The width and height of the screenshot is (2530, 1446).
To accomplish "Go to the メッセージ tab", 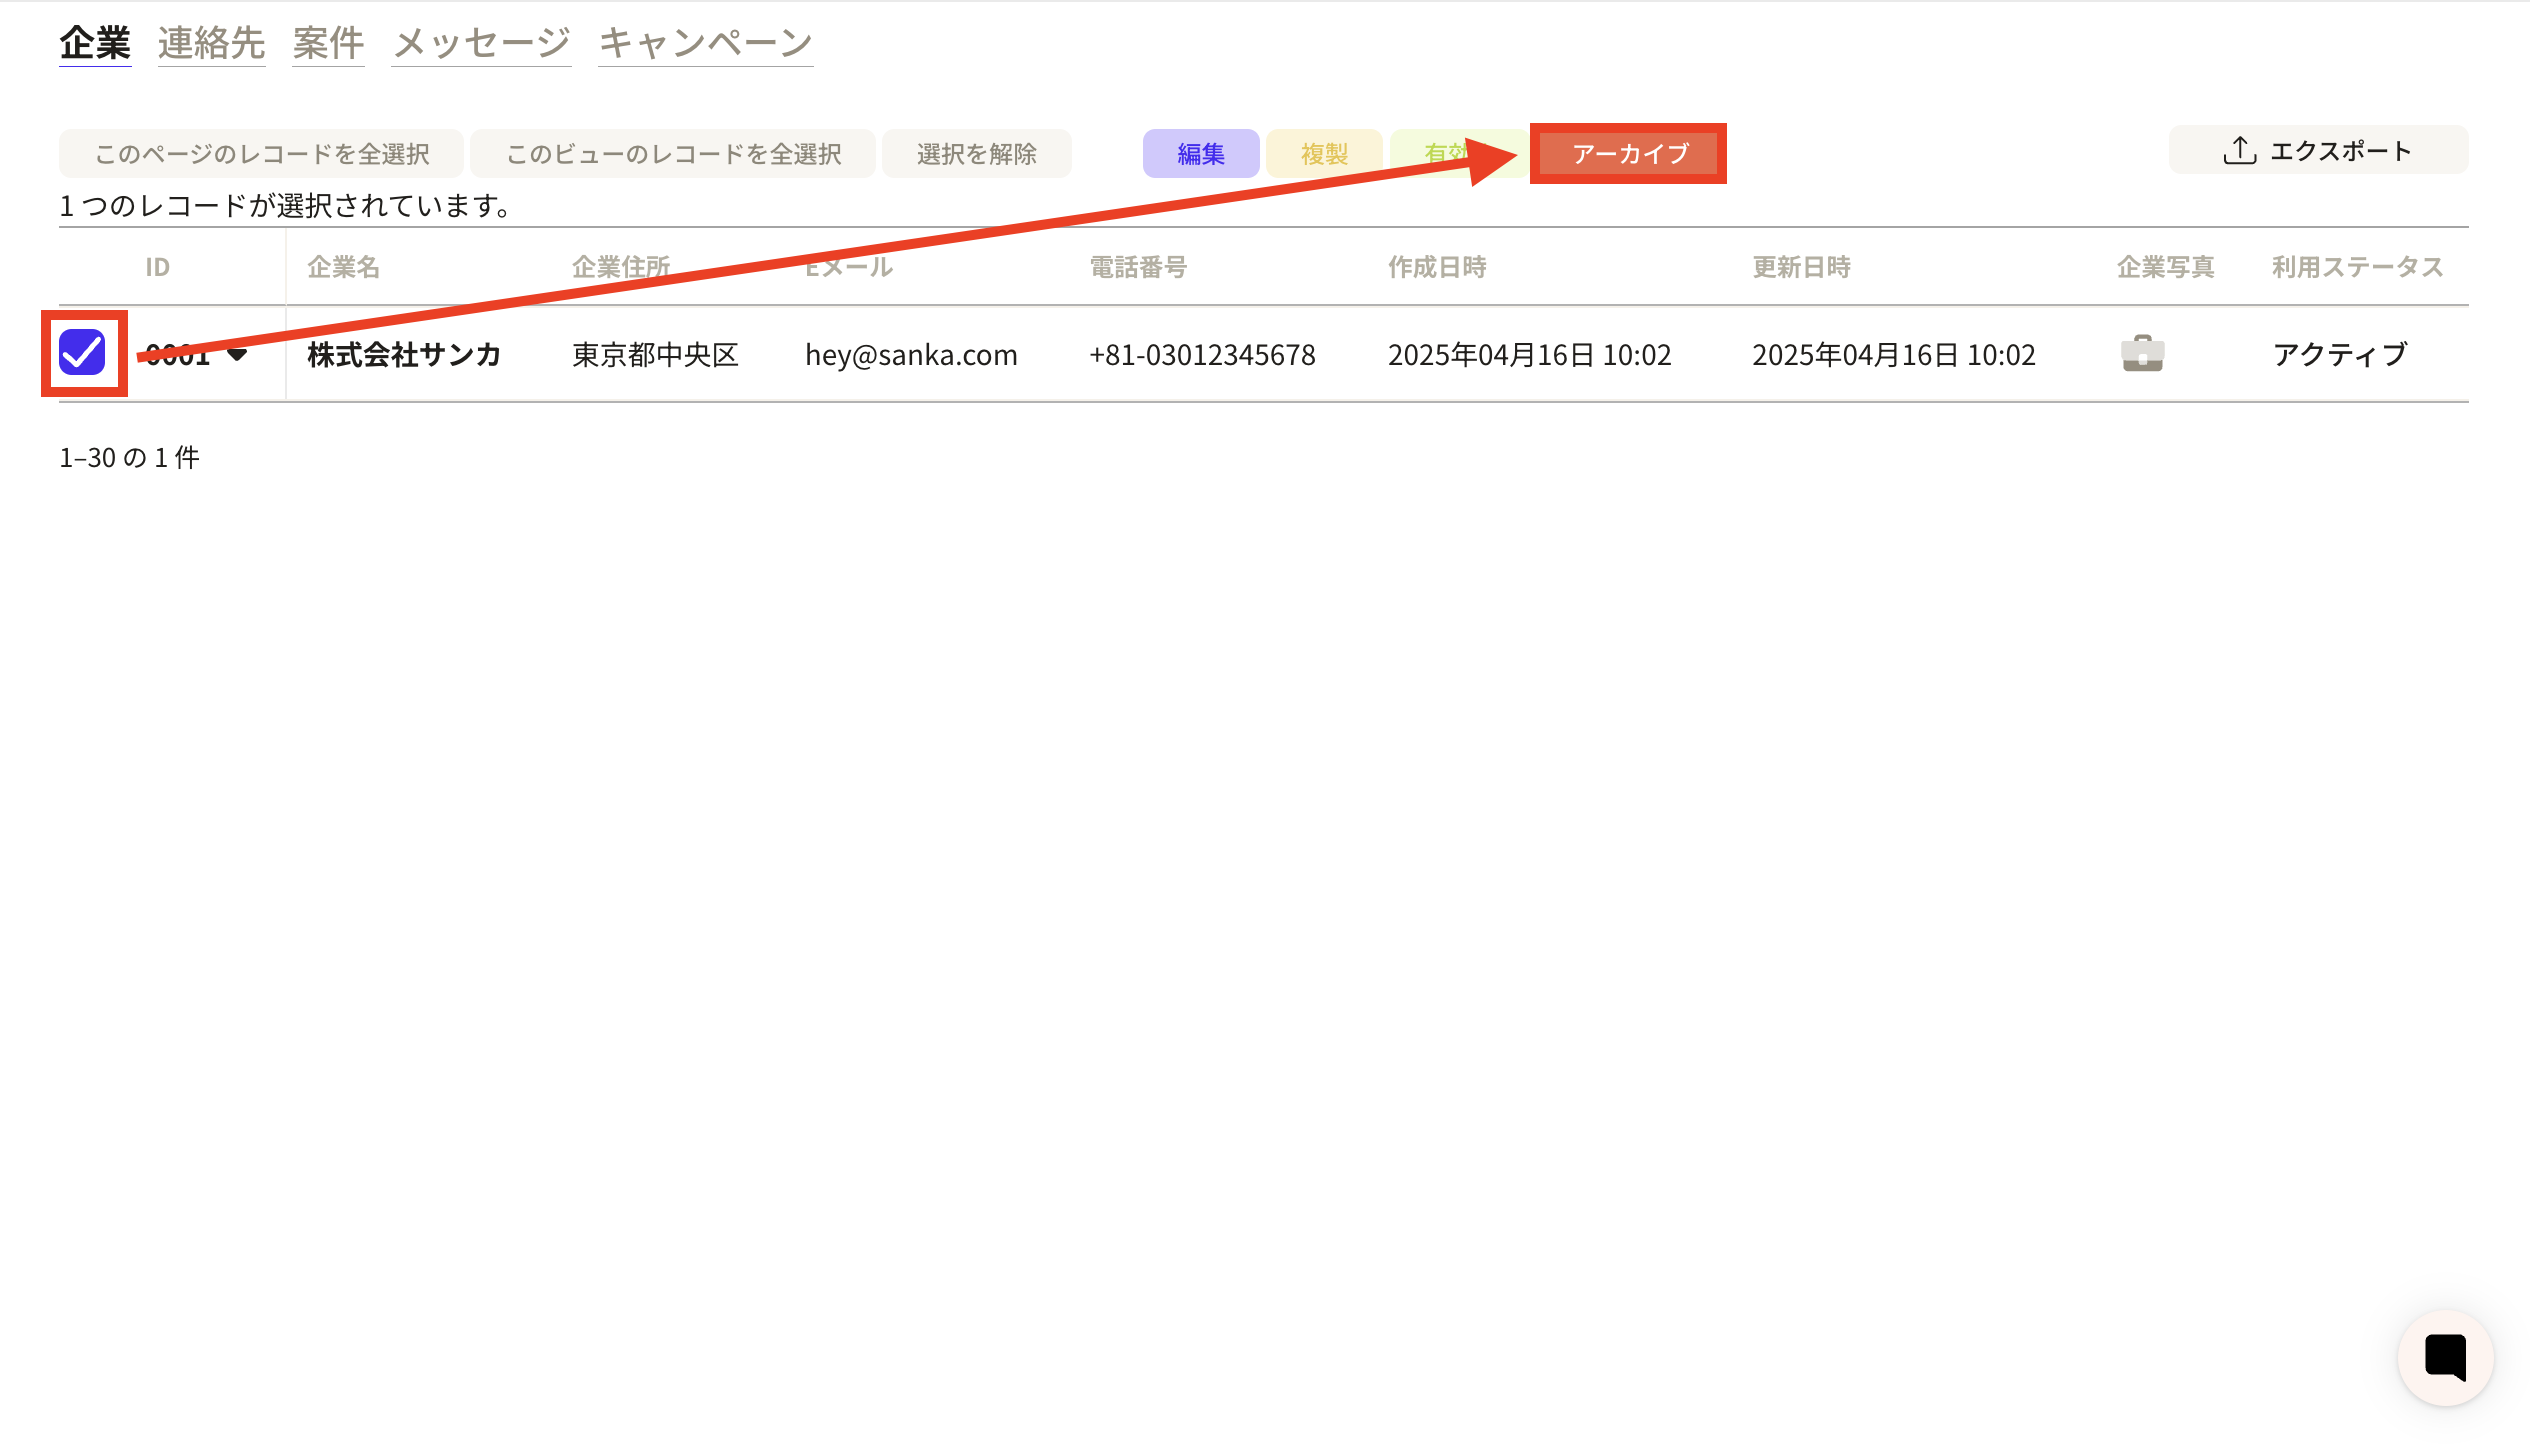I will [481, 43].
